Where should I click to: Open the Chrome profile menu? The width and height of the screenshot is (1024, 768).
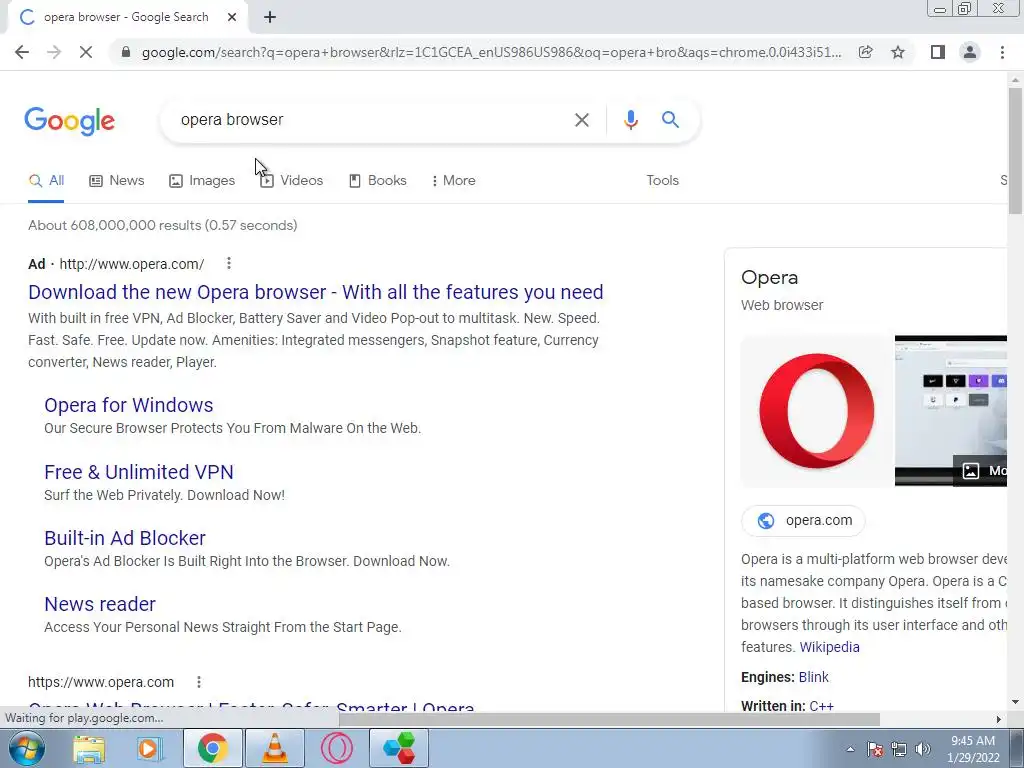pos(970,52)
